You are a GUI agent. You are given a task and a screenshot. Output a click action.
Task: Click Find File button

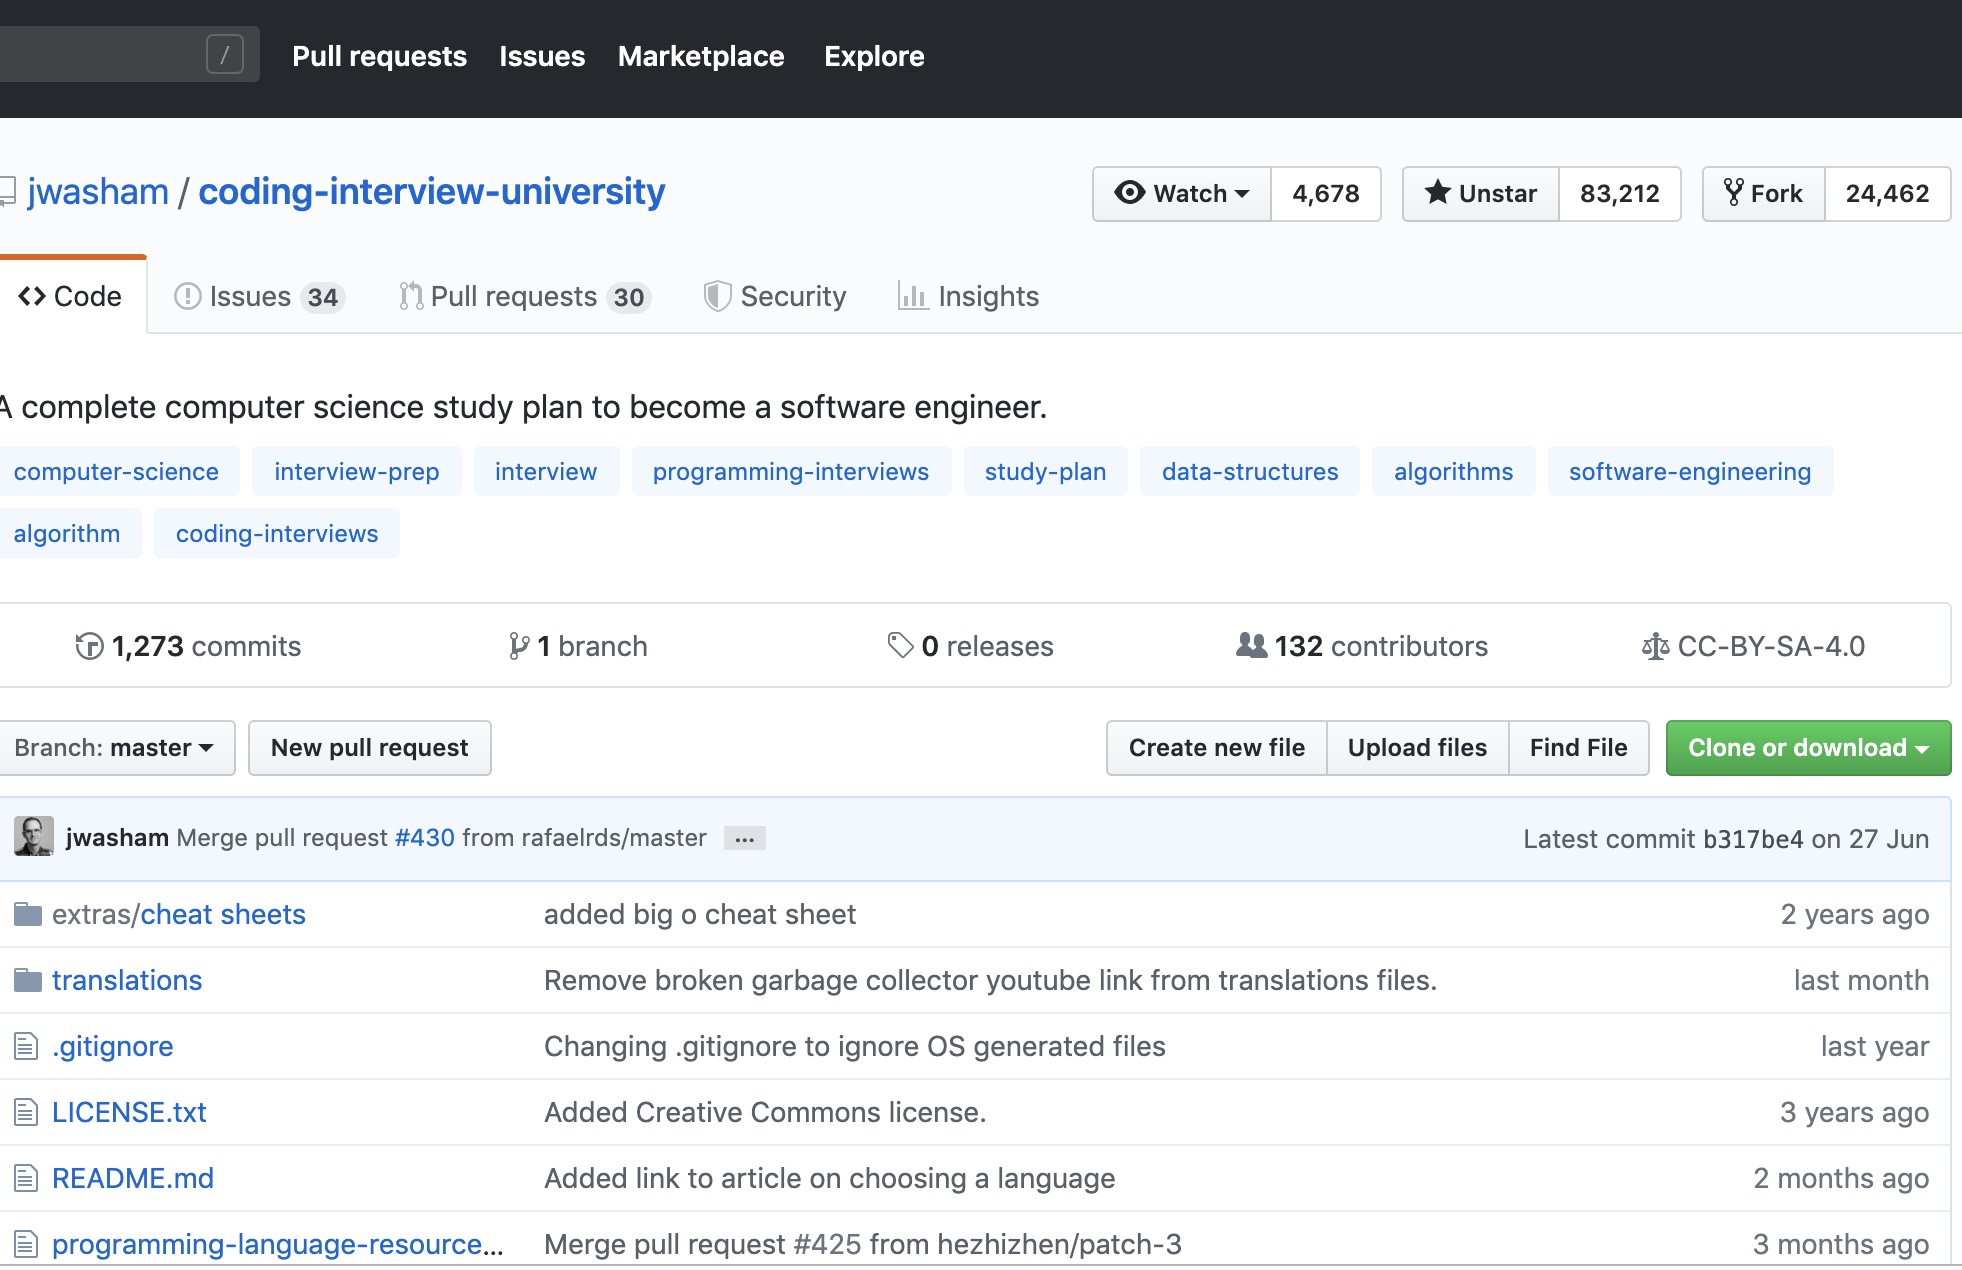click(1578, 747)
